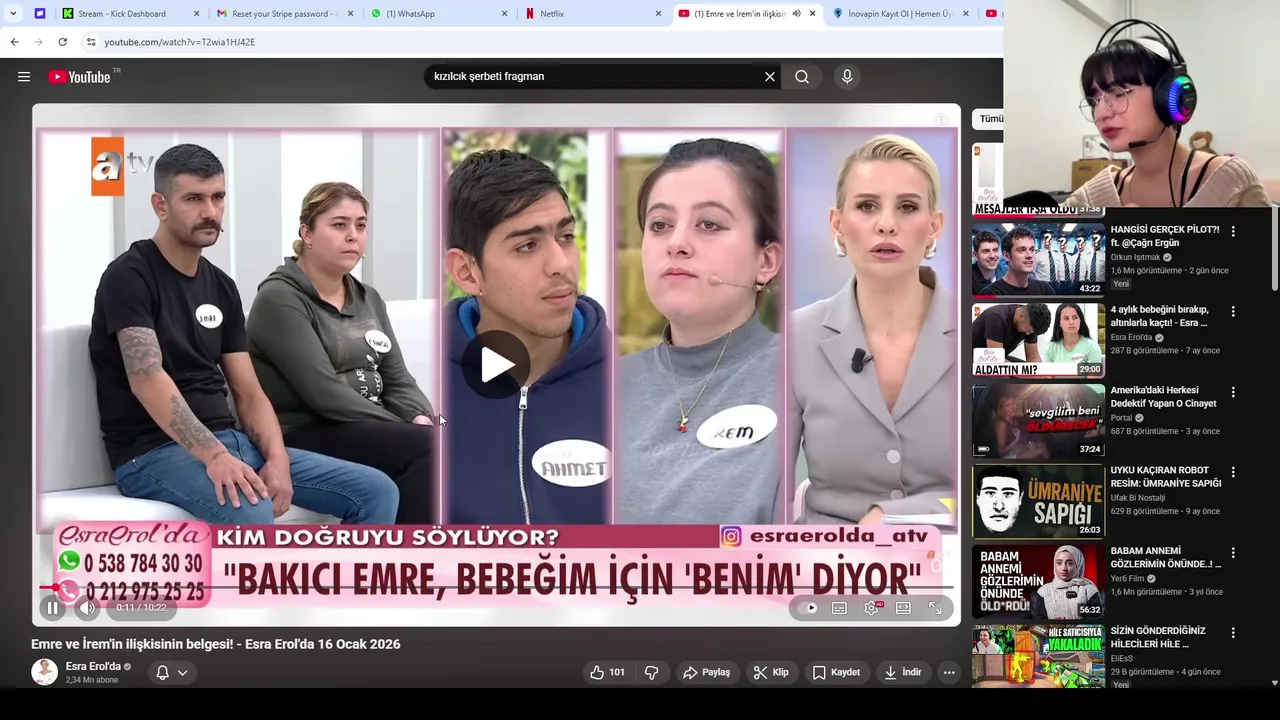Screen dimensions: 1280x720
Task: Switch to Reset your Stripe password tab
Action: 284,14
